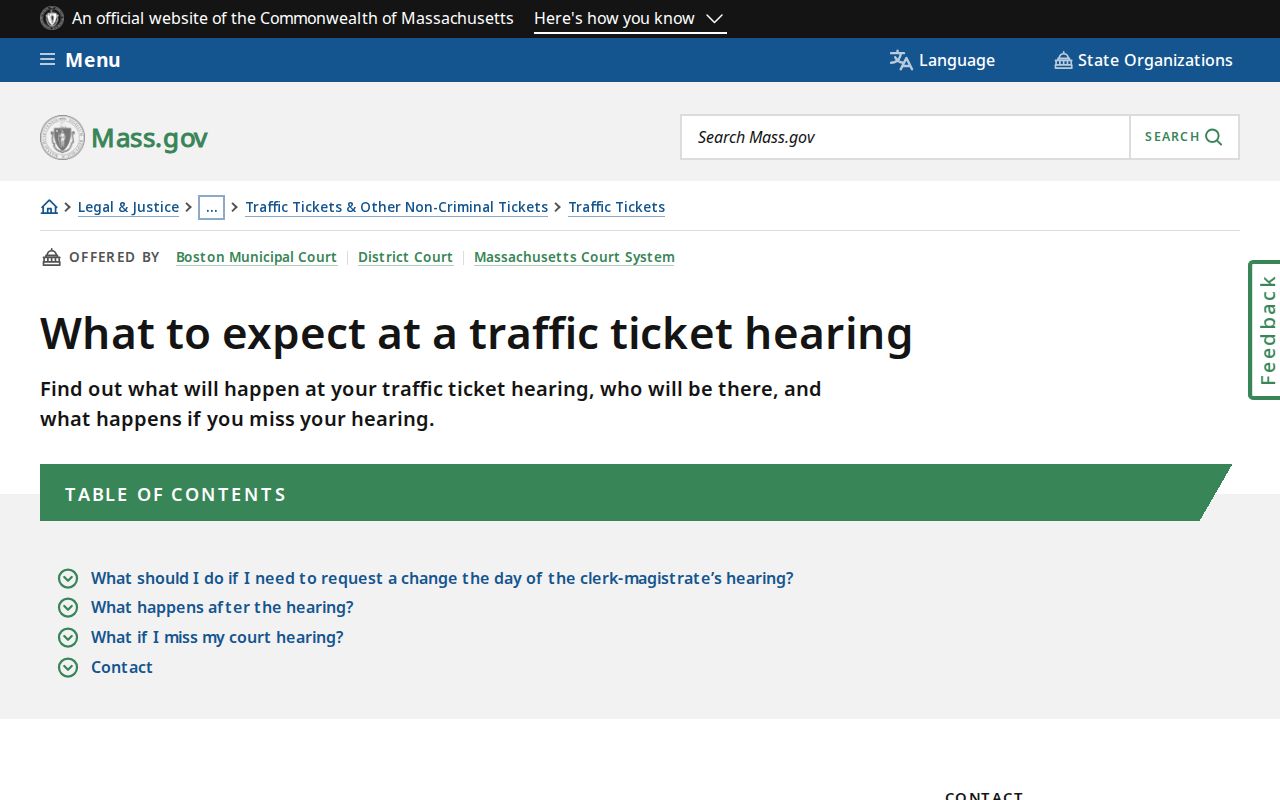Open the hamburger Menu

click(x=80, y=60)
